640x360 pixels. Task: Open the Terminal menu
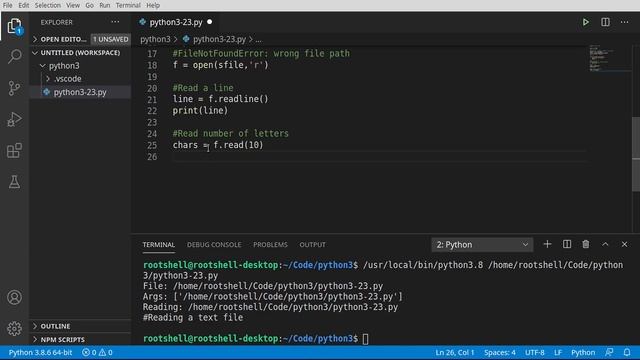point(128,5)
